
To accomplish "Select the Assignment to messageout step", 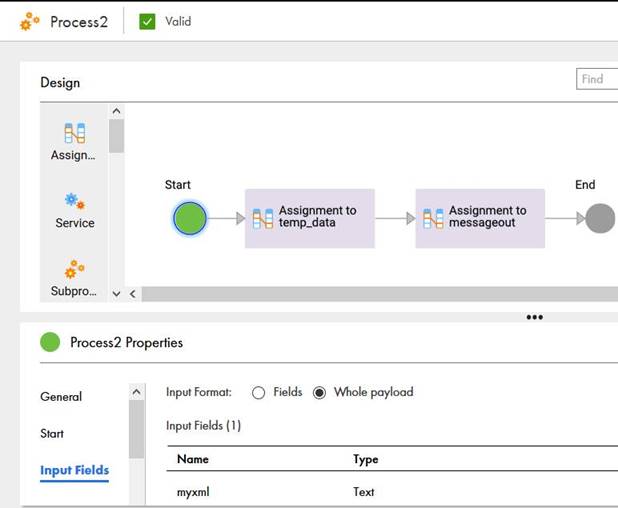I will [x=480, y=218].
